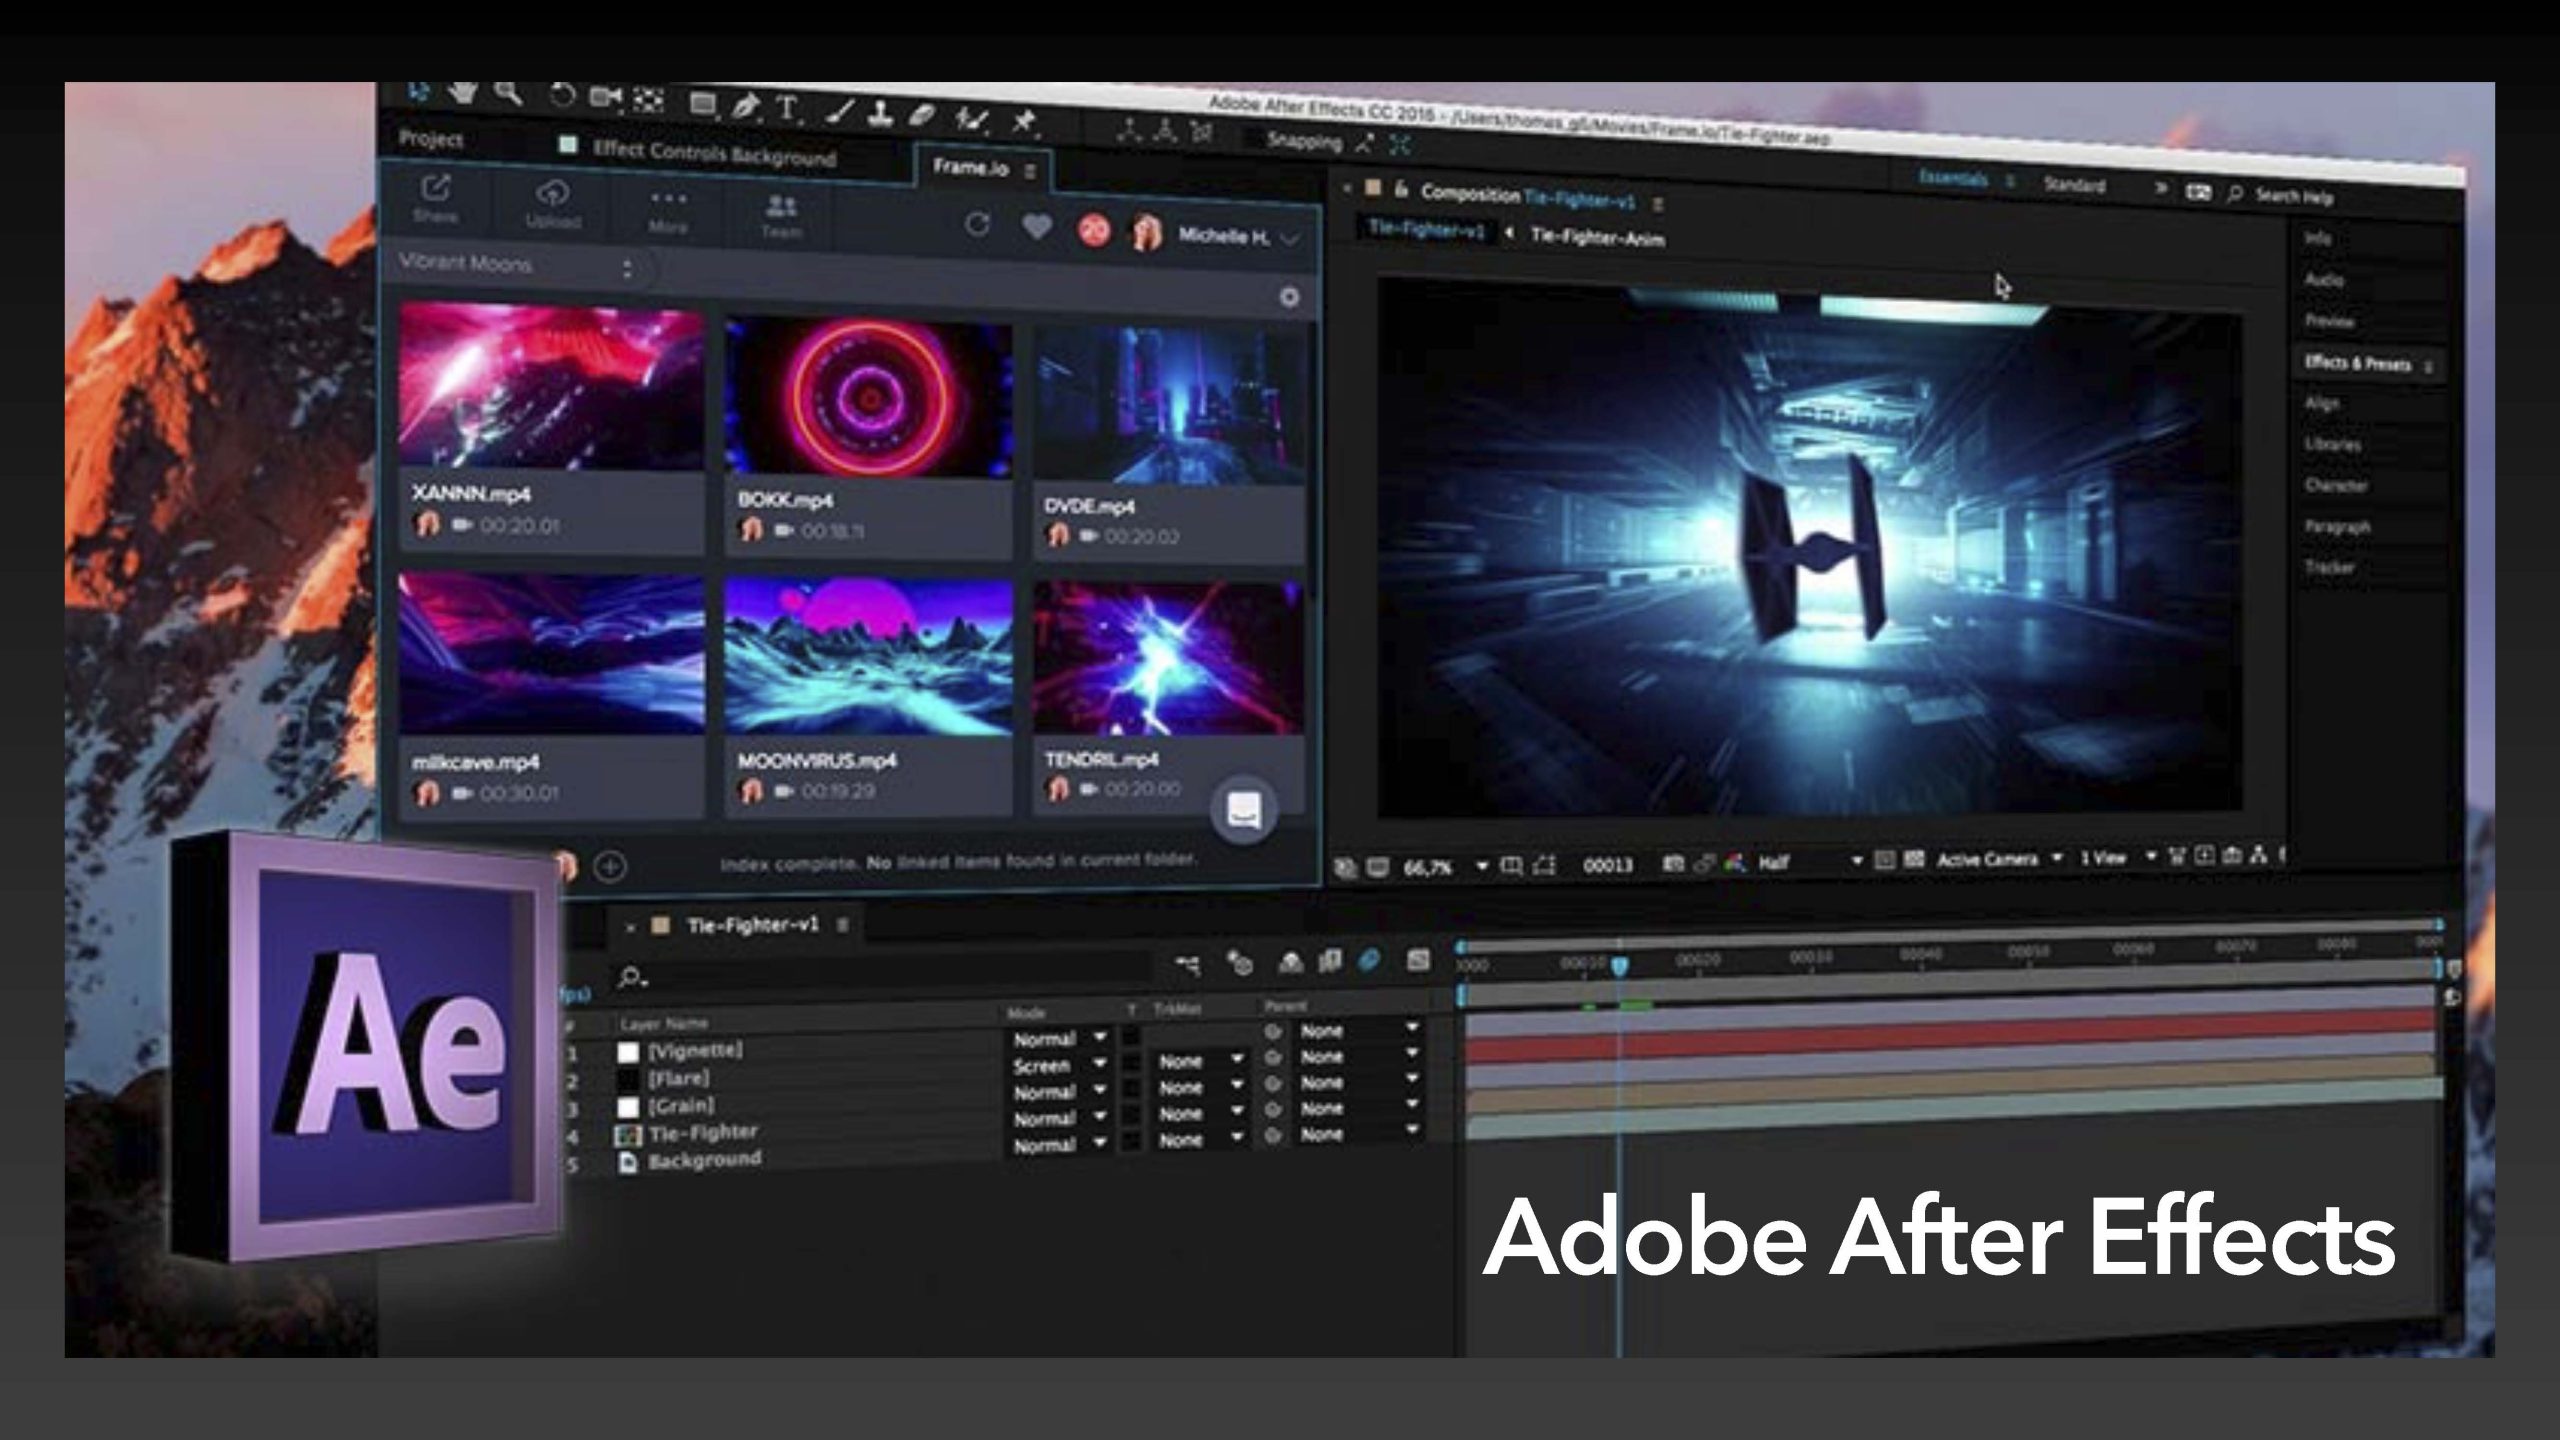Image resolution: width=2560 pixels, height=1440 pixels.
Task: Switch to the Essentials workspace
Action: point(1952,178)
